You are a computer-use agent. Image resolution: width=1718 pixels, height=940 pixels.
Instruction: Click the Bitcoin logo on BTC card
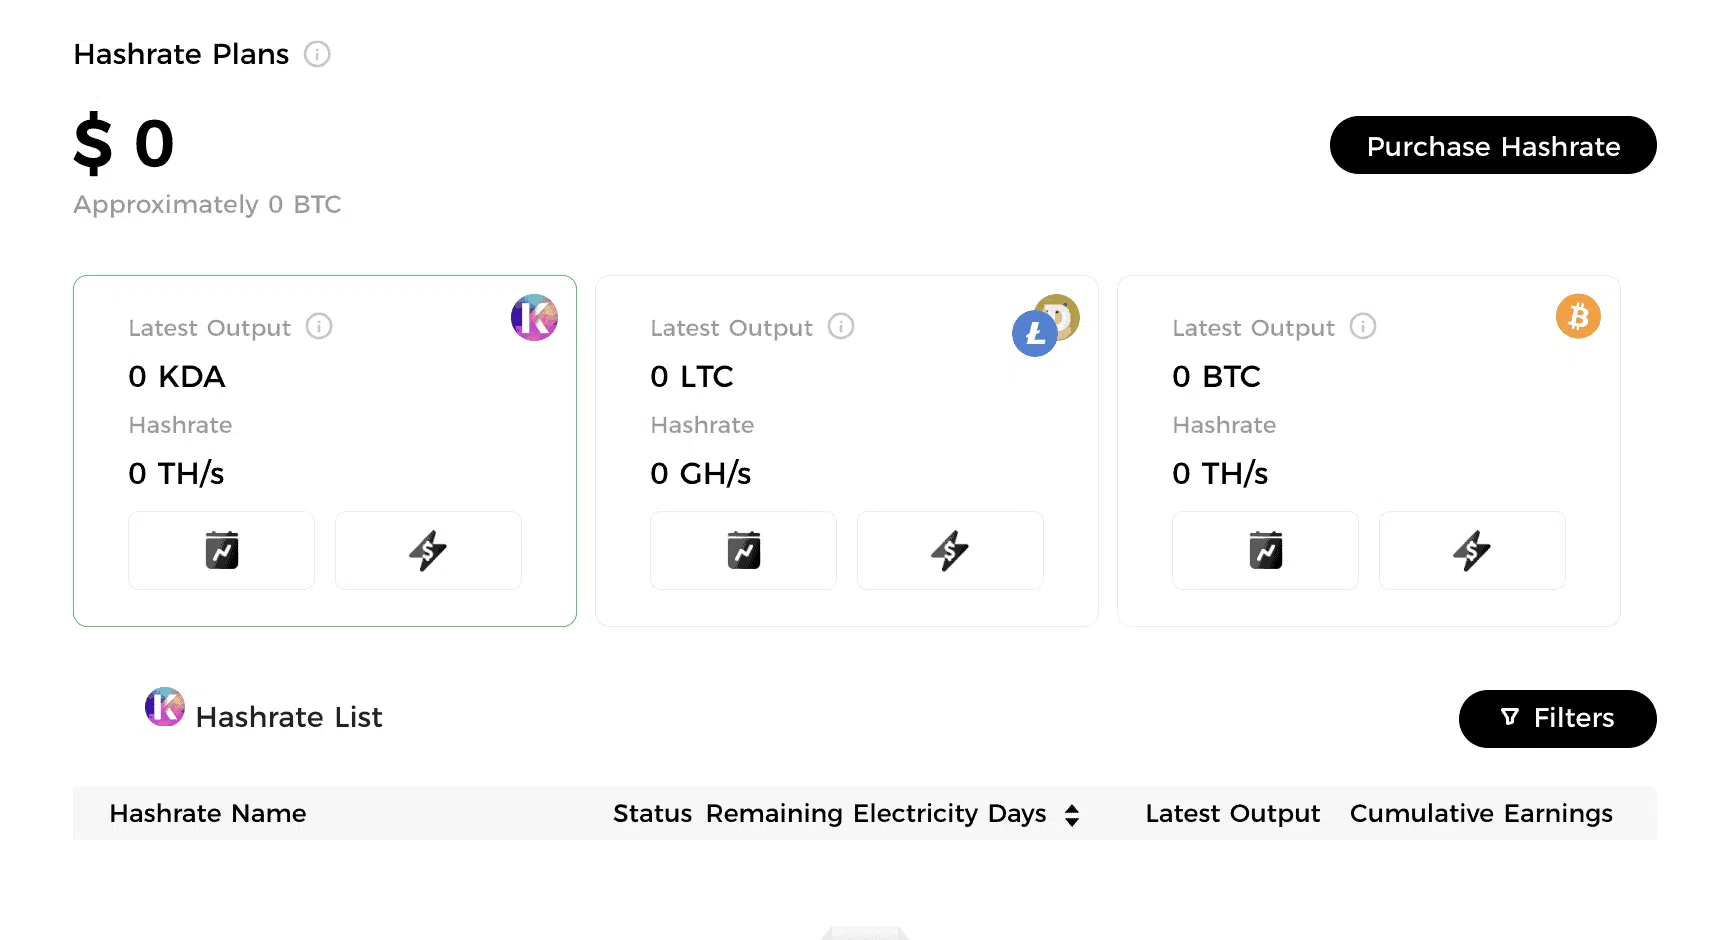tap(1578, 317)
